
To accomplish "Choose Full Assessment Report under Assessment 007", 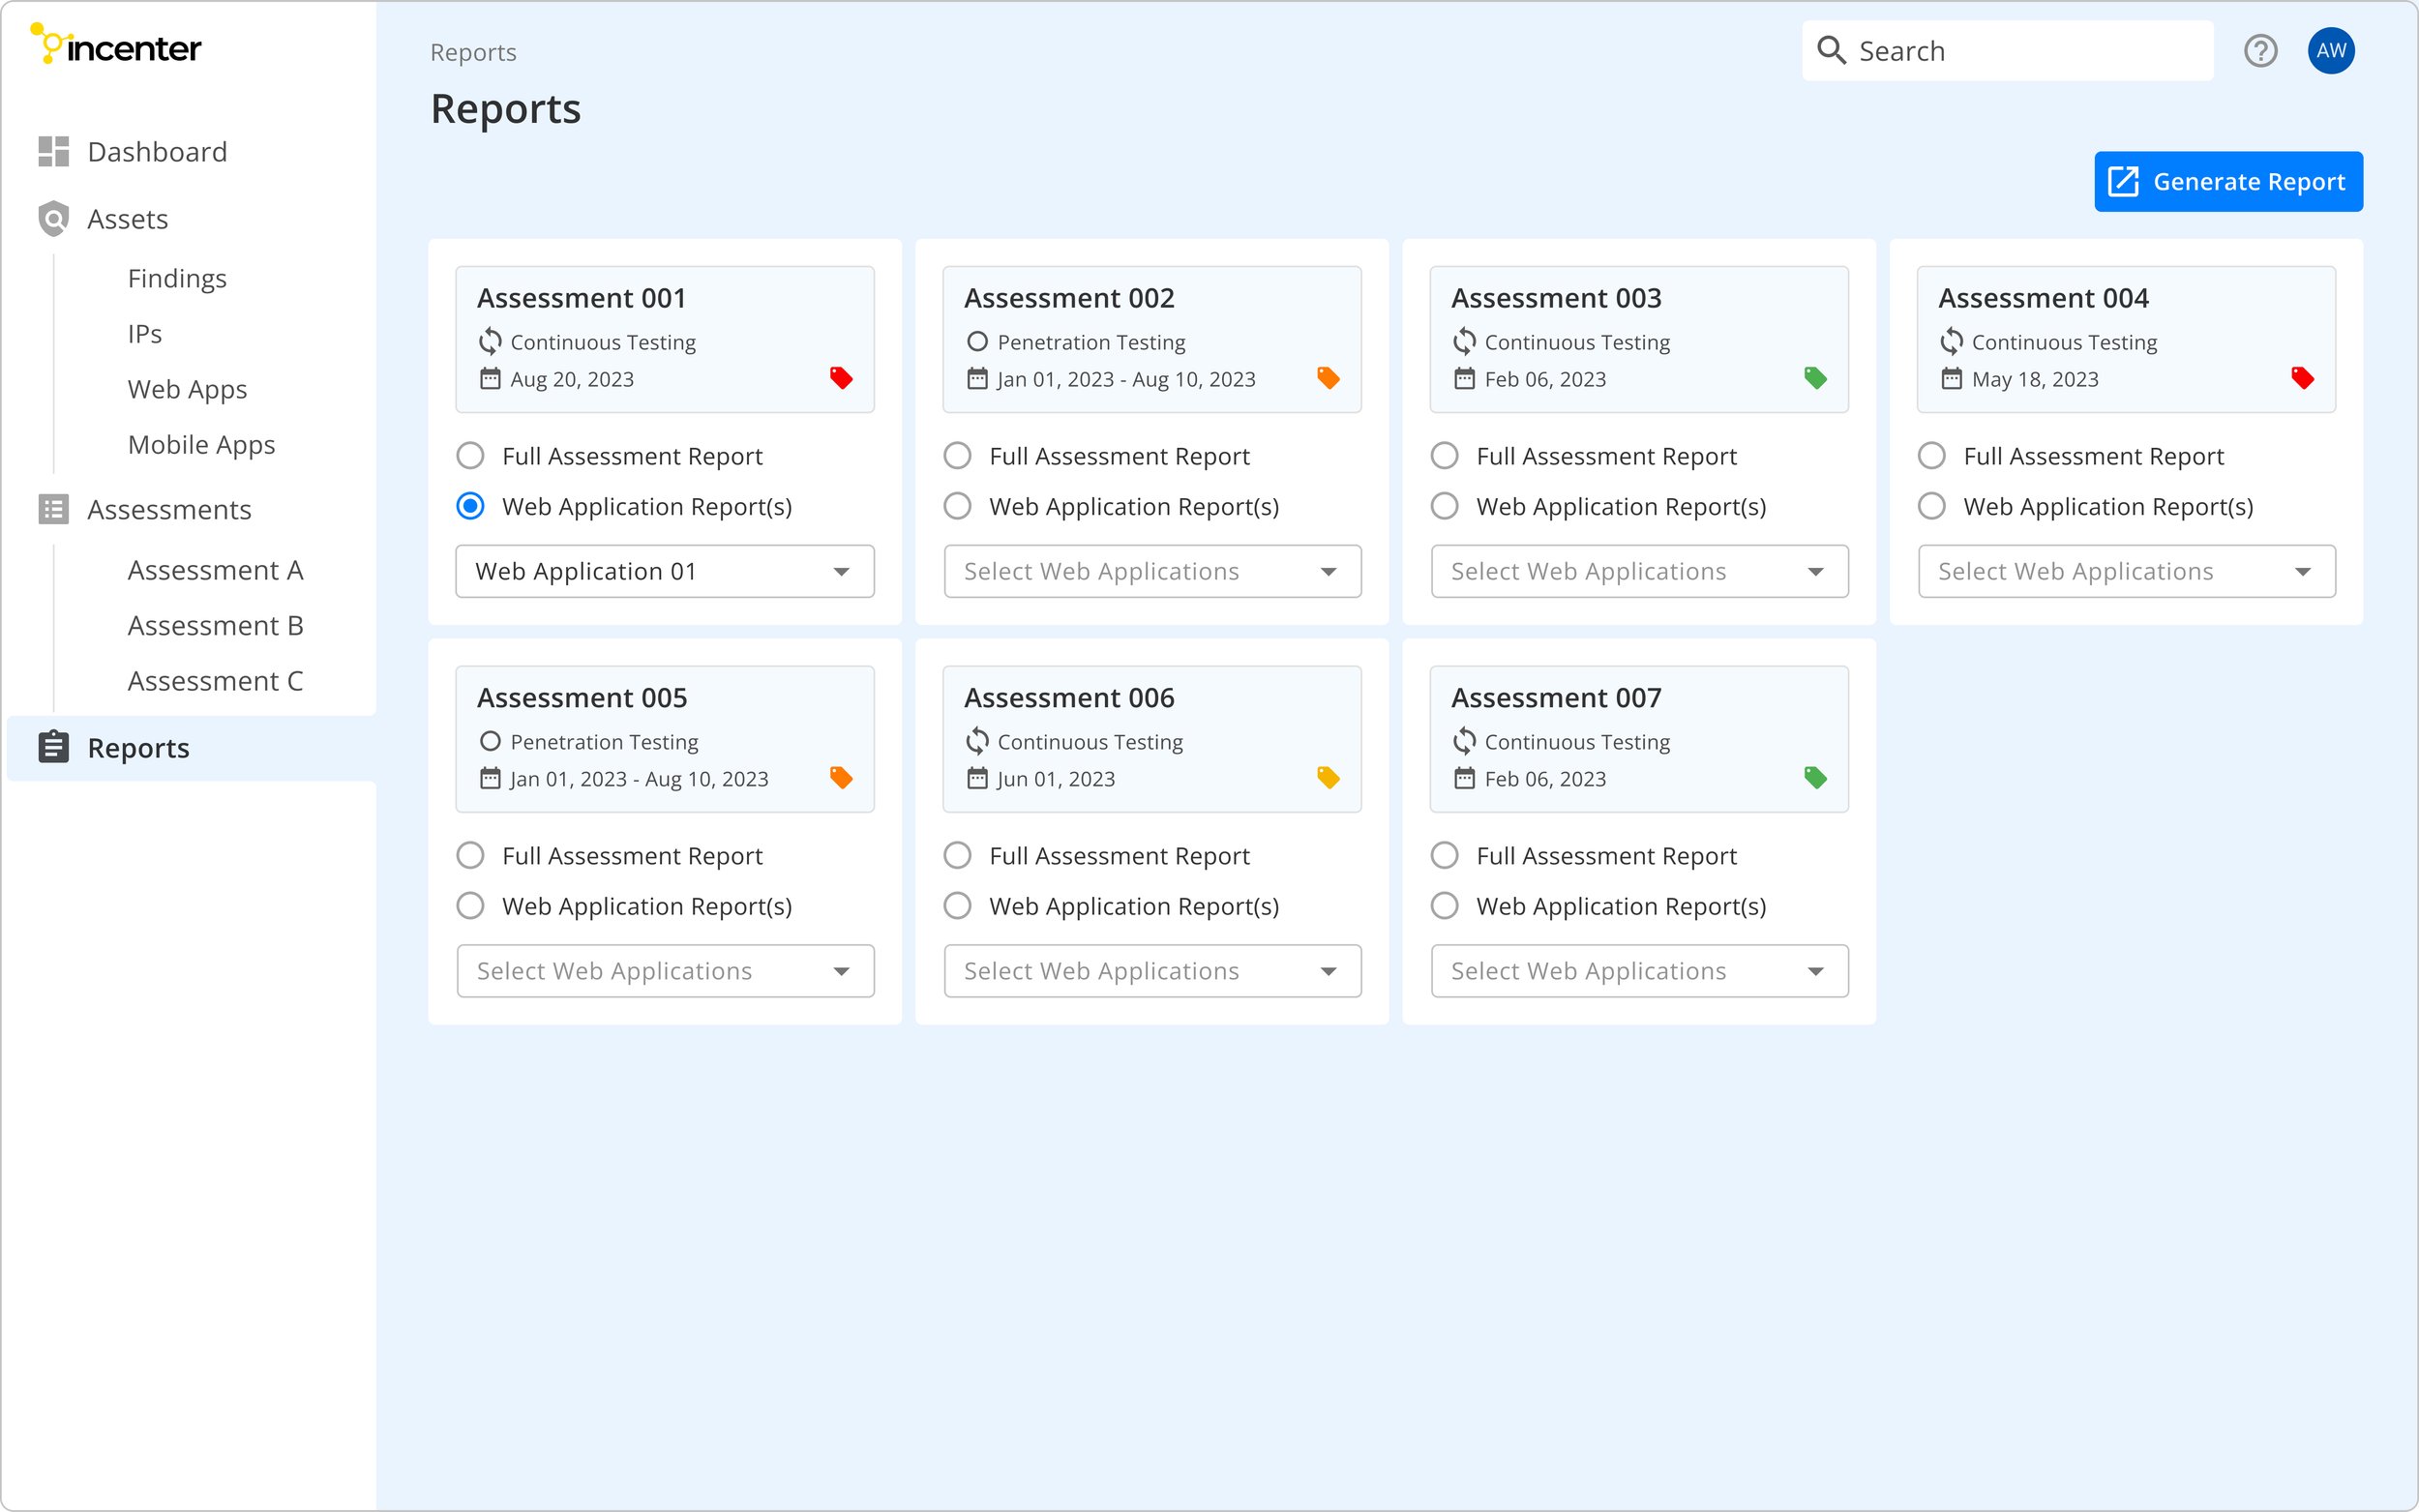I will point(1444,856).
